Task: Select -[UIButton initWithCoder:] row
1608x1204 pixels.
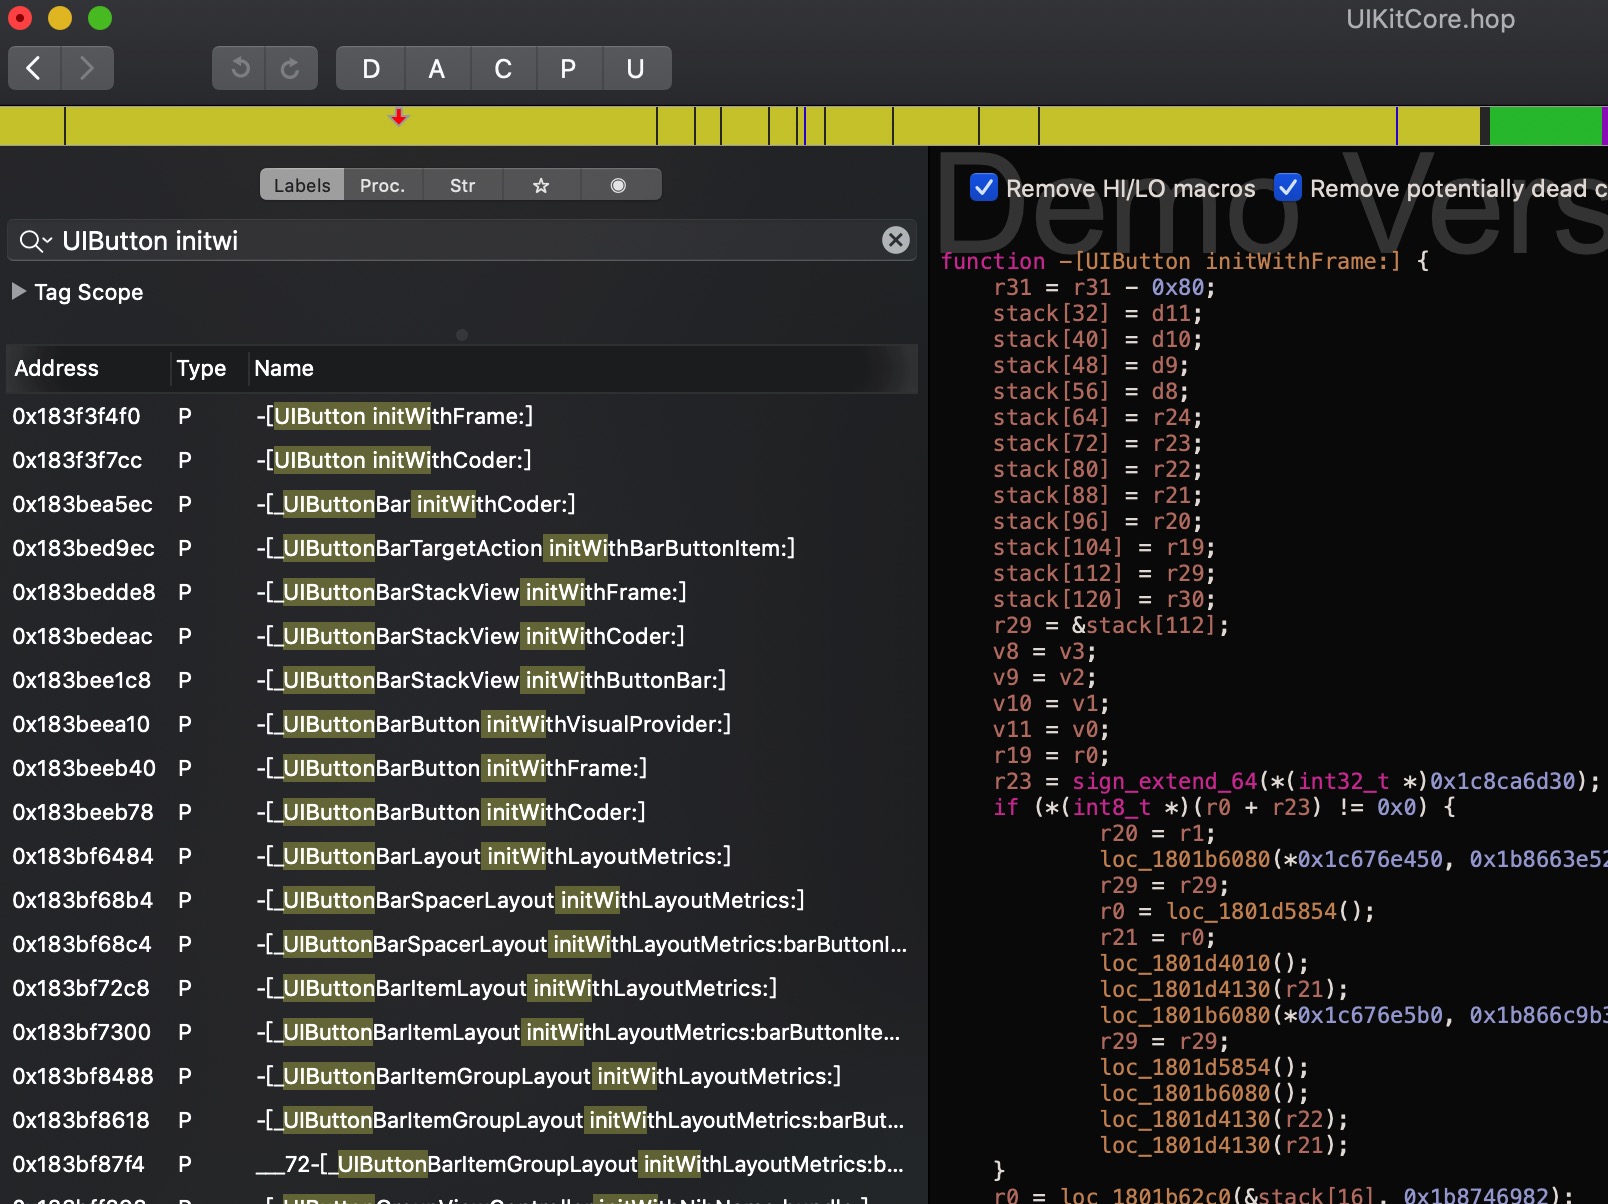Action: click(460, 460)
